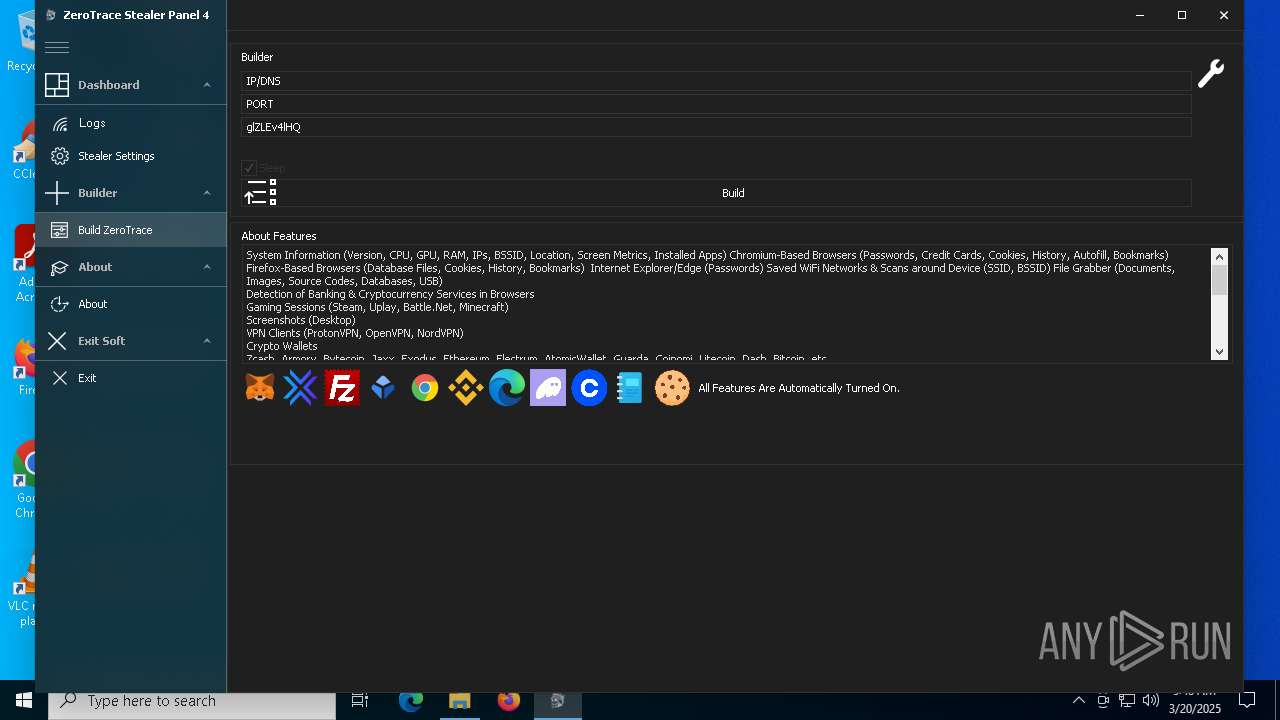
Task: Click the taskbar date 3/20/2025
Action: [x=1195, y=709]
